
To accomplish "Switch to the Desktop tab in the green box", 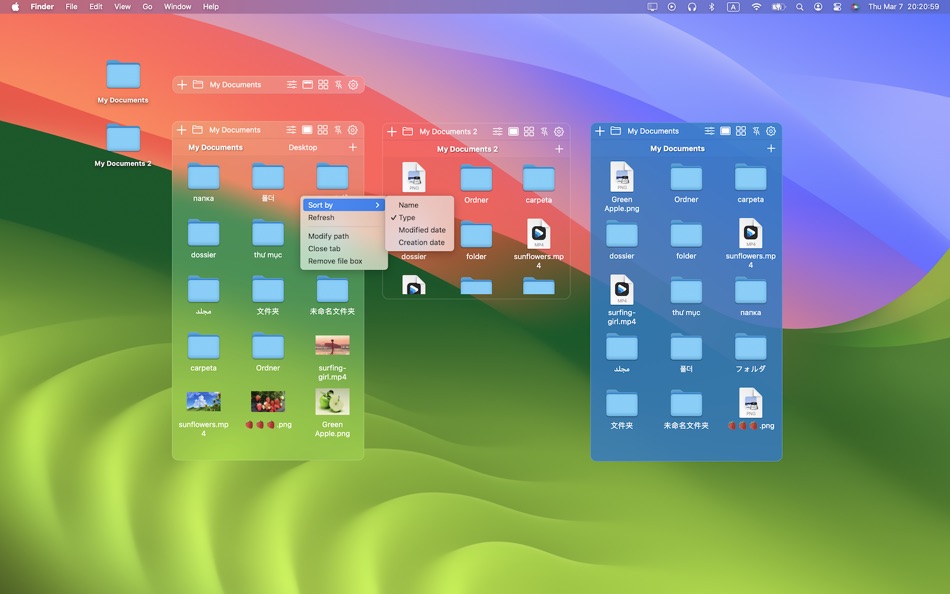I will tap(302, 147).
